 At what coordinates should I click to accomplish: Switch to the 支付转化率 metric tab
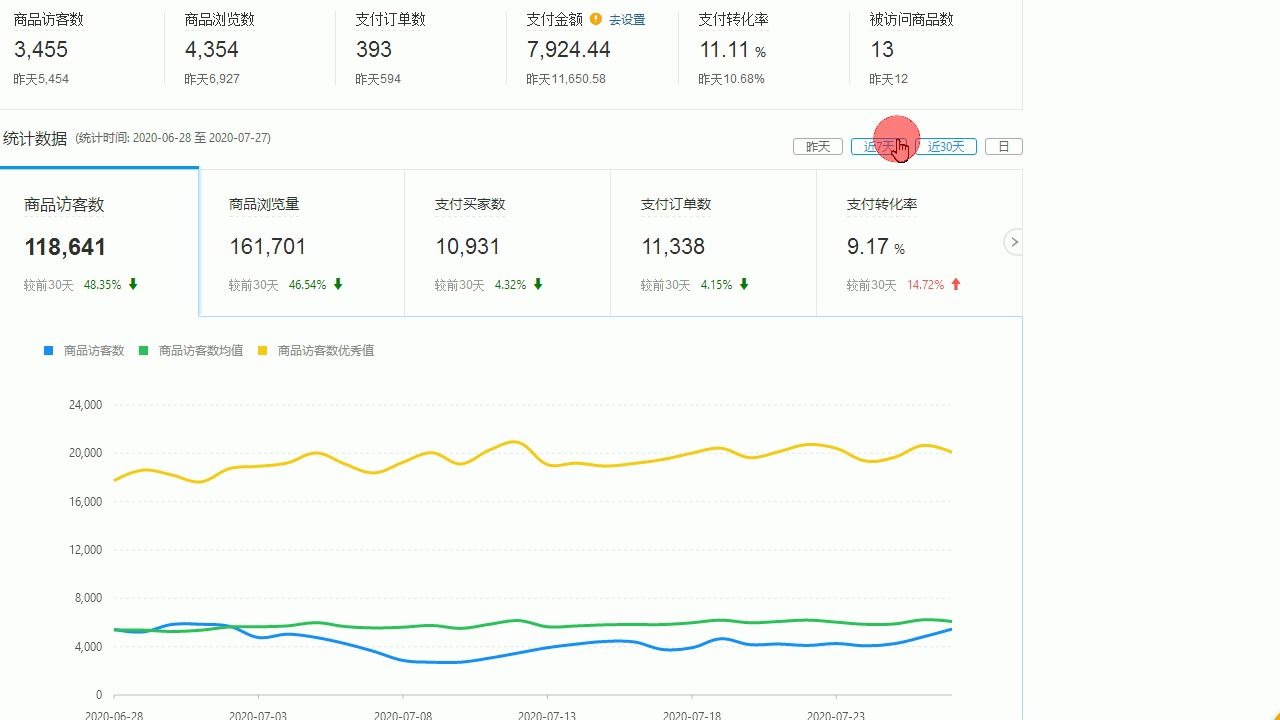[919, 243]
